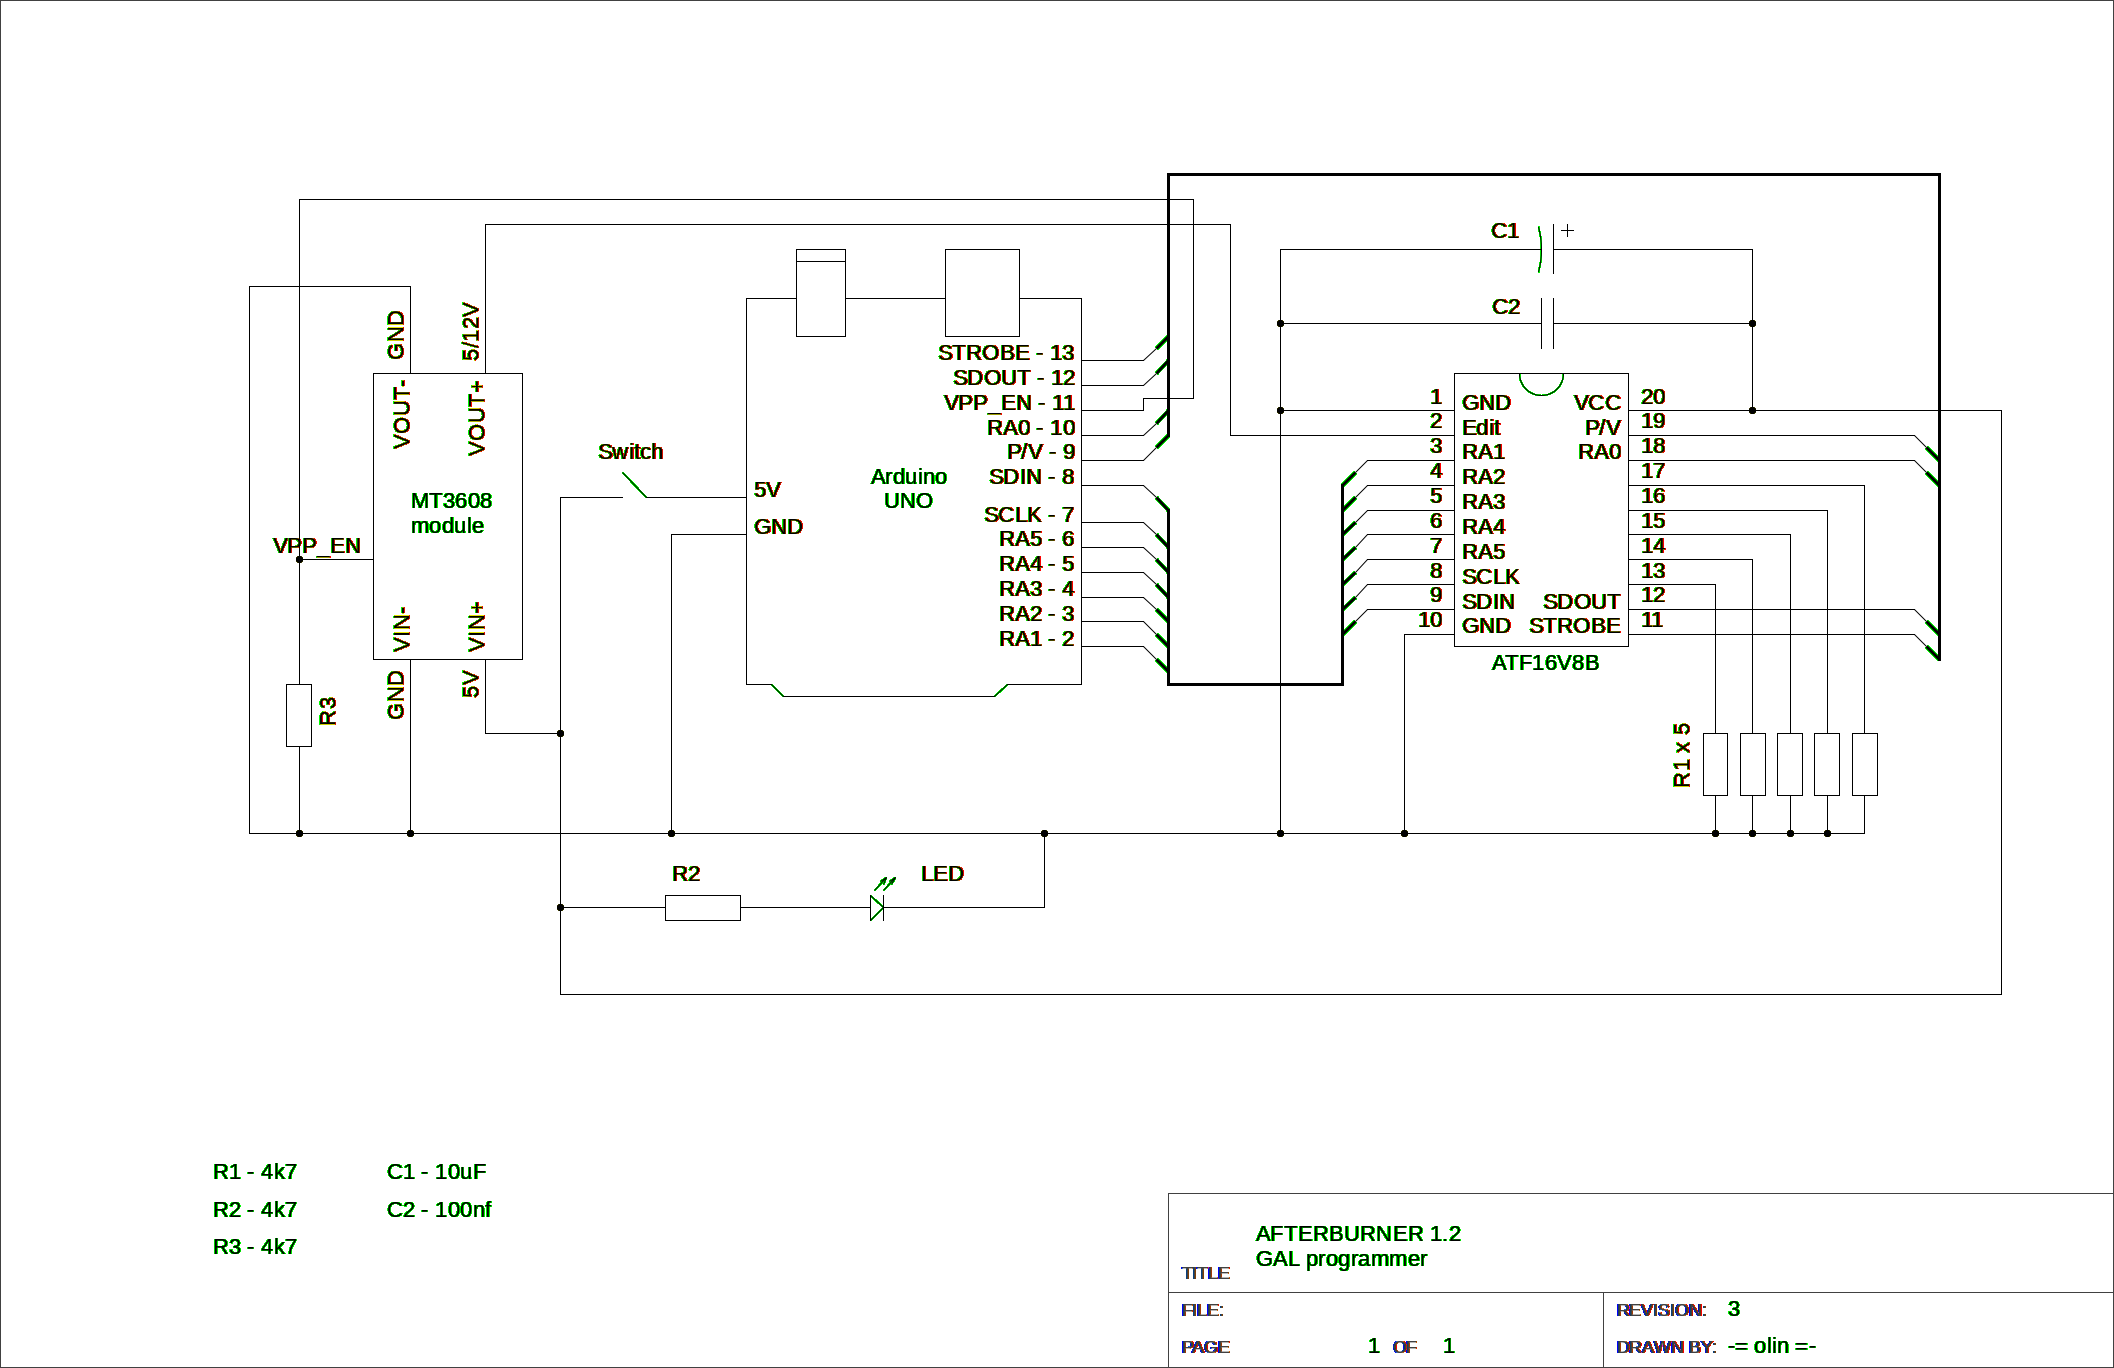Viewport: 2114px width, 1368px height.
Task: Click the ATF16V8B chip symbol
Action: point(1540,510)
